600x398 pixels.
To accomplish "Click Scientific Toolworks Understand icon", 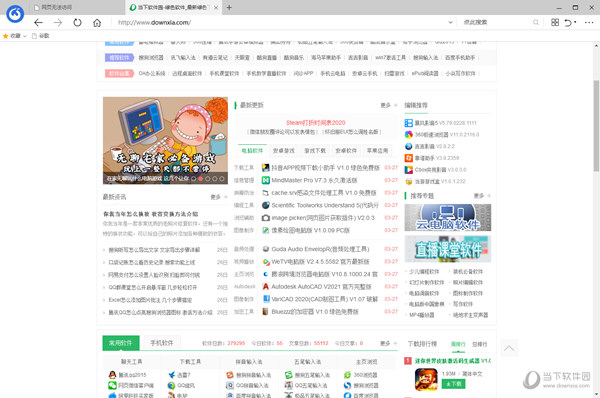I will [x=266, y=205].
